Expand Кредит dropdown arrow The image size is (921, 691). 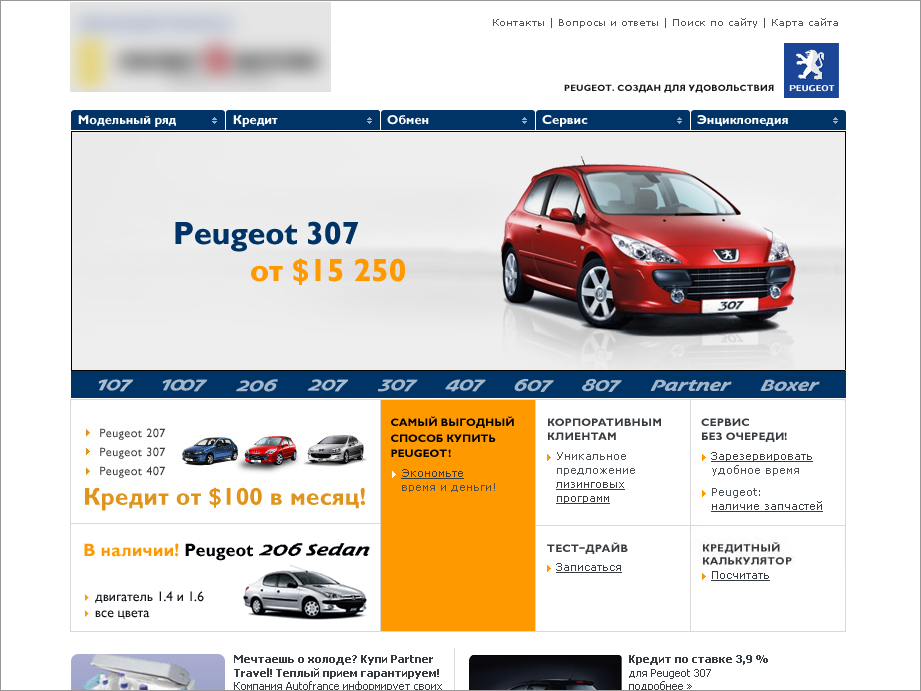point(369,120)
